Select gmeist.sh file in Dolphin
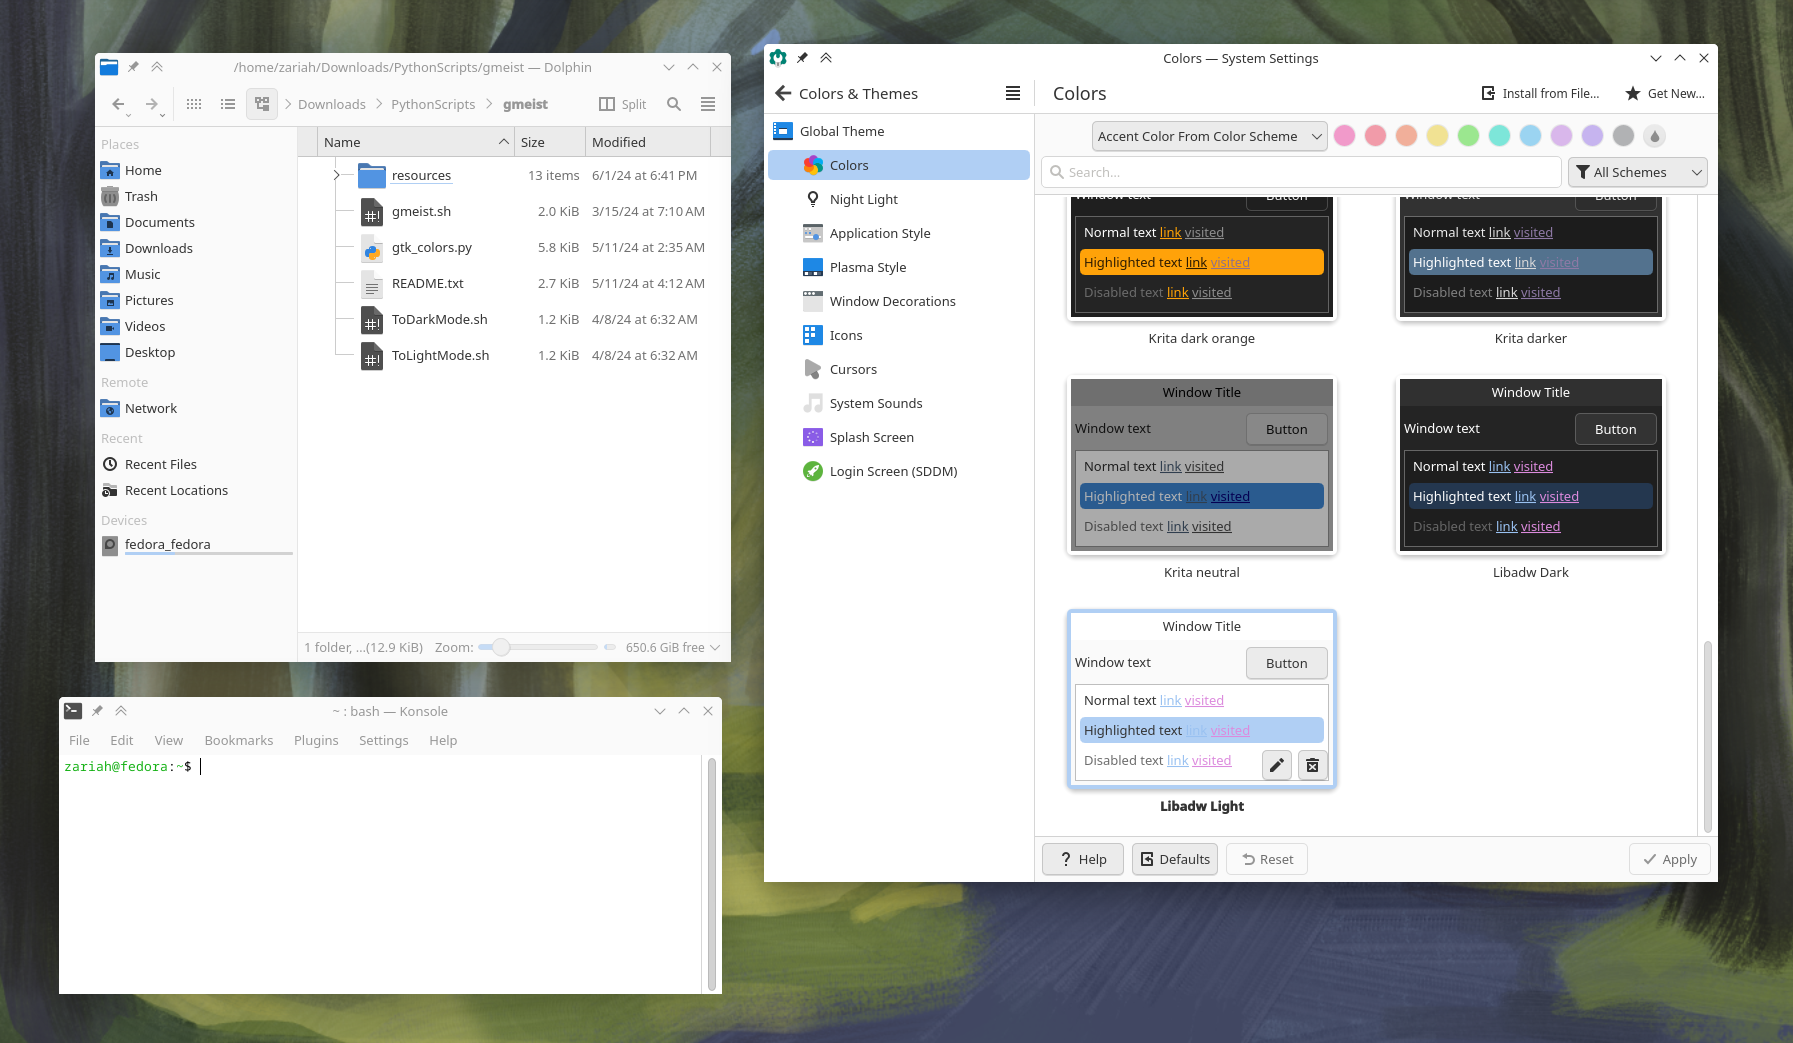Screen dimensions: 1793x1043 coord(421,211)
